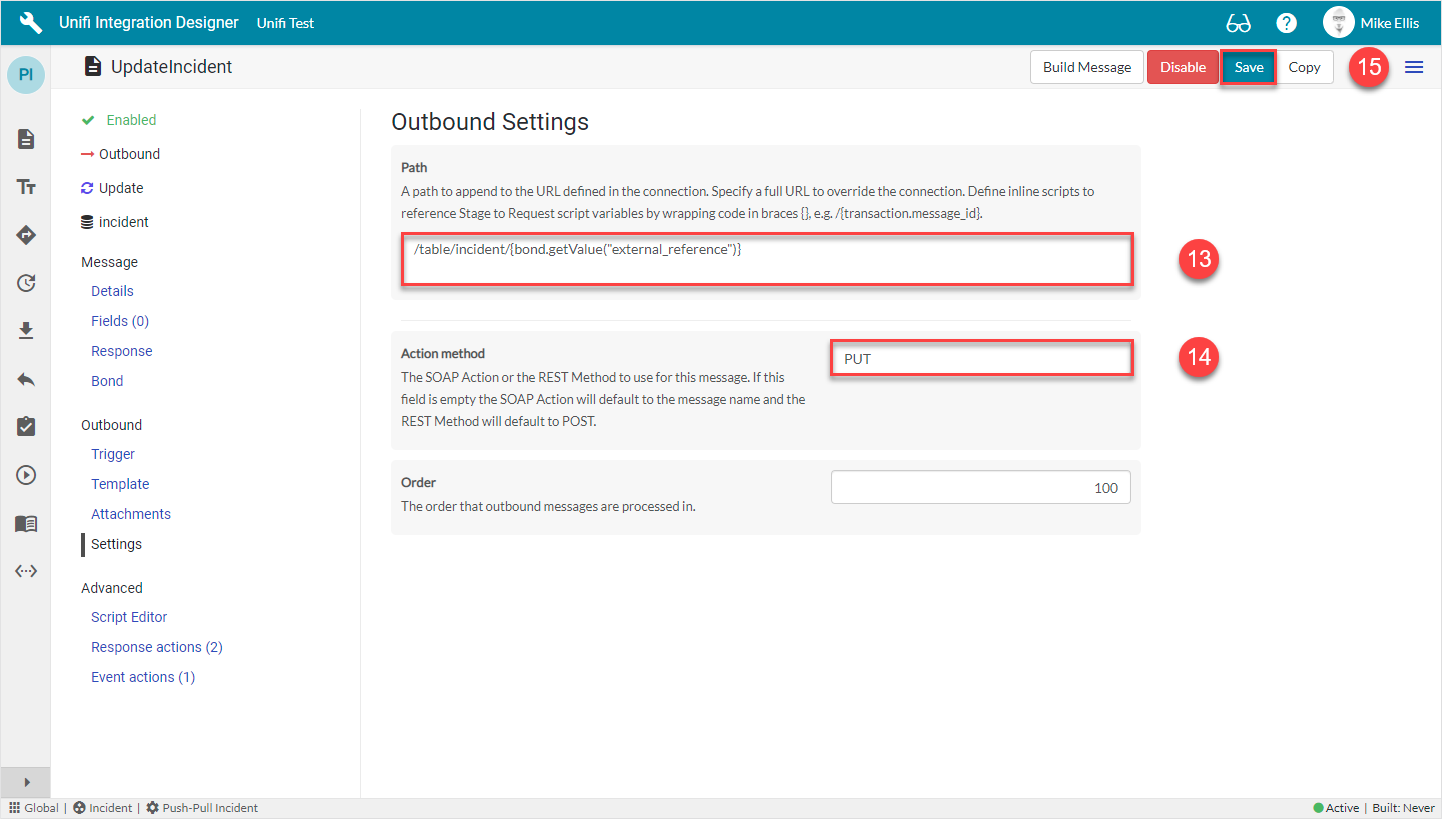Open Response actions (2) section
1442x819 pixels.
point(156,647)
